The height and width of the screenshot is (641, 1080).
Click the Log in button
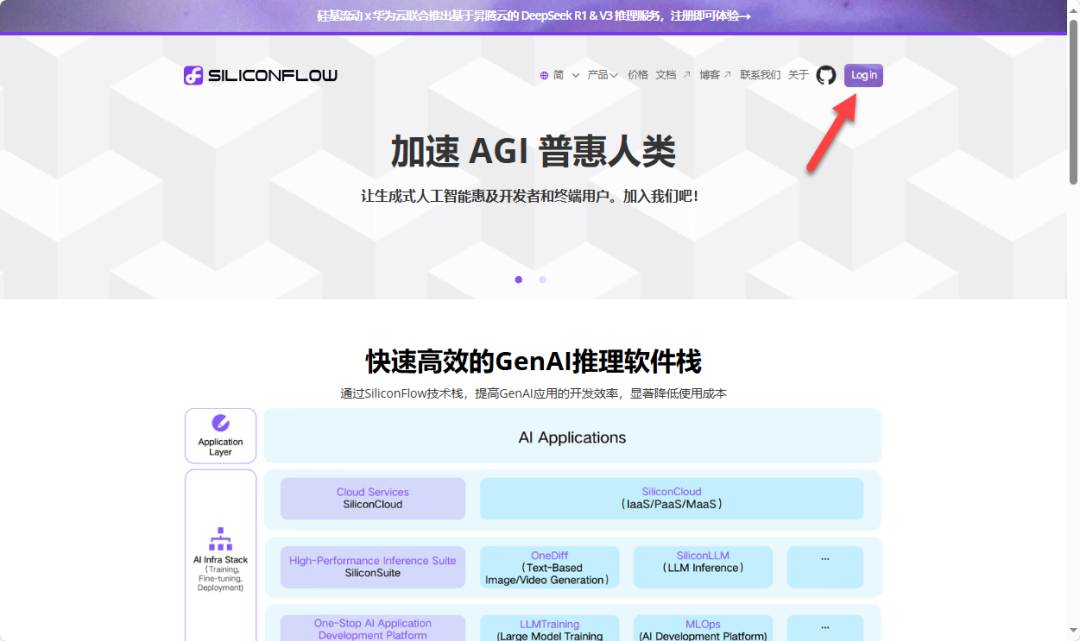864,75
